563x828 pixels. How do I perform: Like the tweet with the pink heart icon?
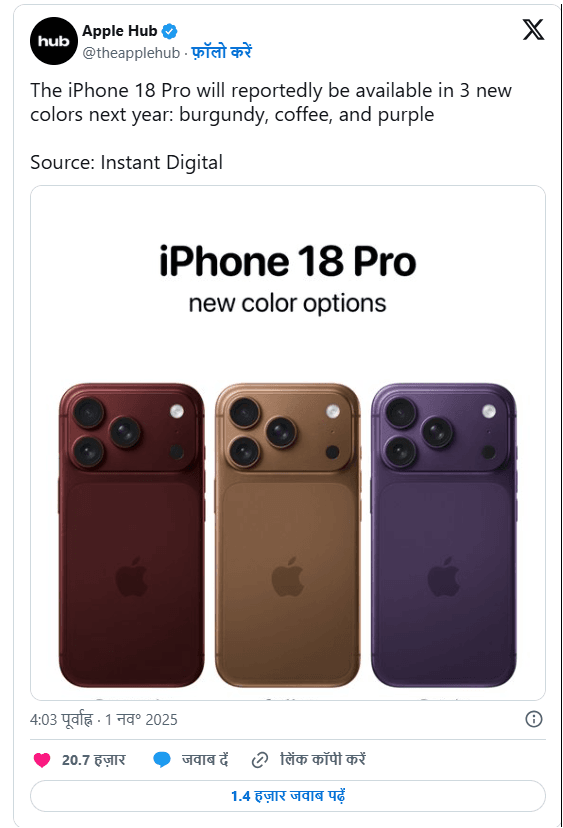tap(42, 760)
